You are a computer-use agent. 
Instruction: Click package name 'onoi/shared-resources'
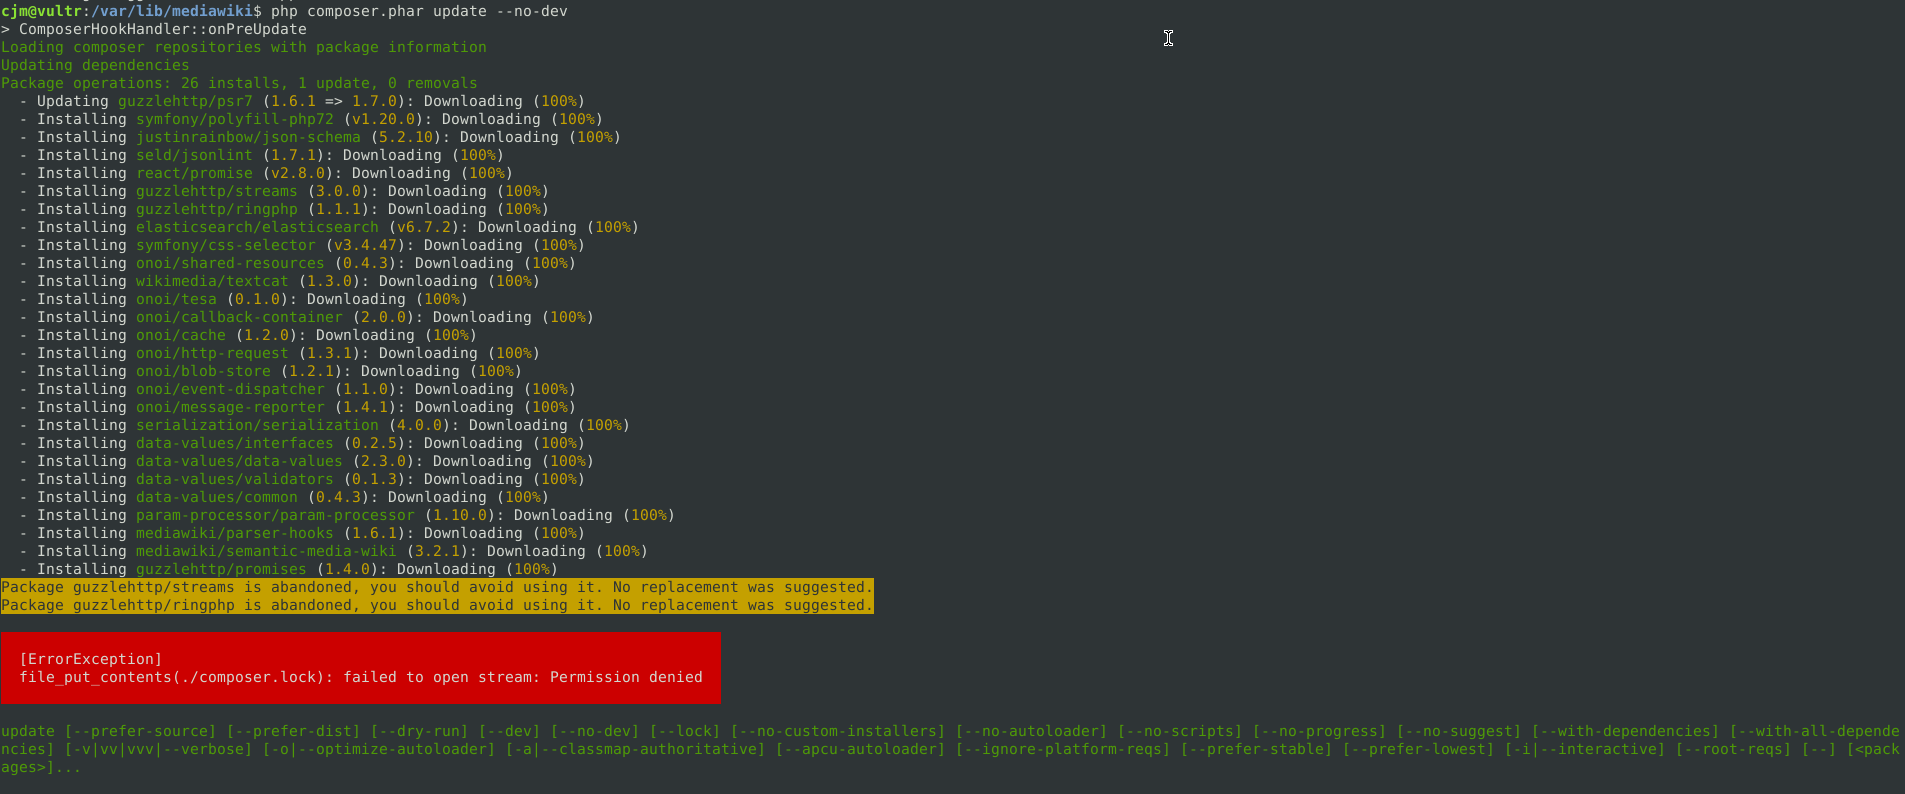(230, 263)
